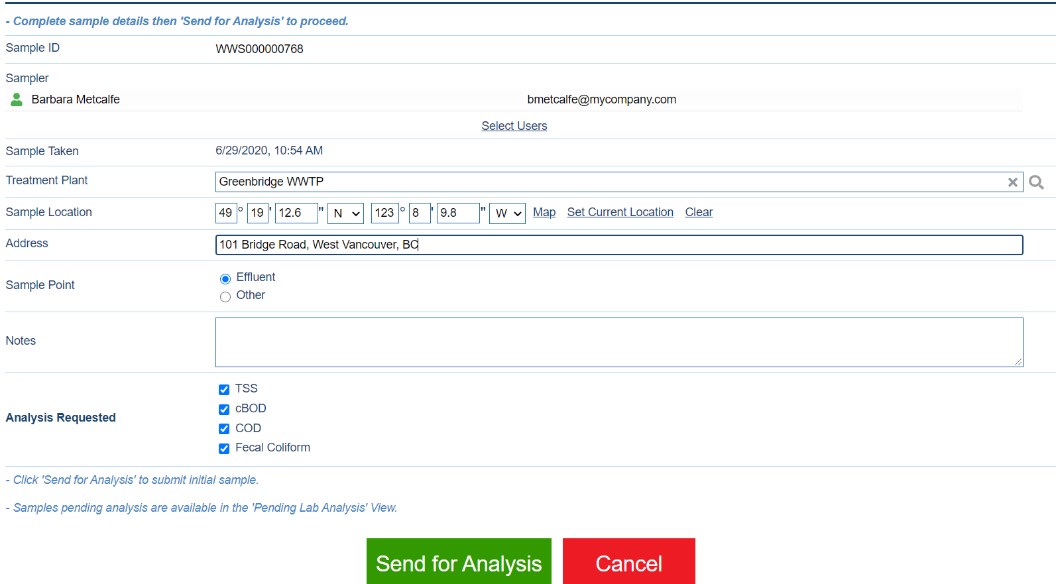Click the green sampler user icon

tap(16, 99)
